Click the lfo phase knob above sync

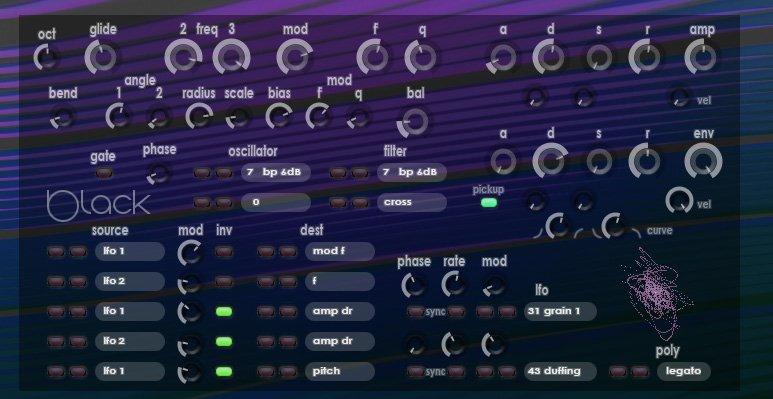coord(414,286)
